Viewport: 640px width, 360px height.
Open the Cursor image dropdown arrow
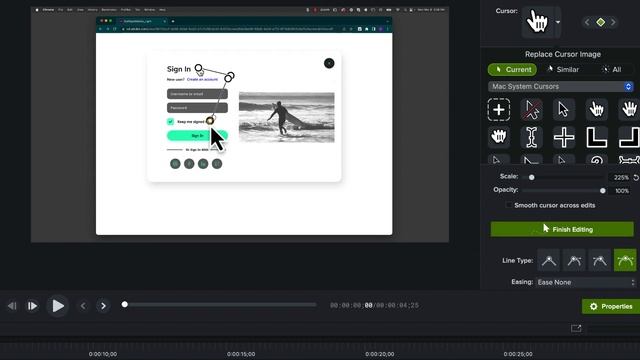pyautogui.click(x=558, y=22)
